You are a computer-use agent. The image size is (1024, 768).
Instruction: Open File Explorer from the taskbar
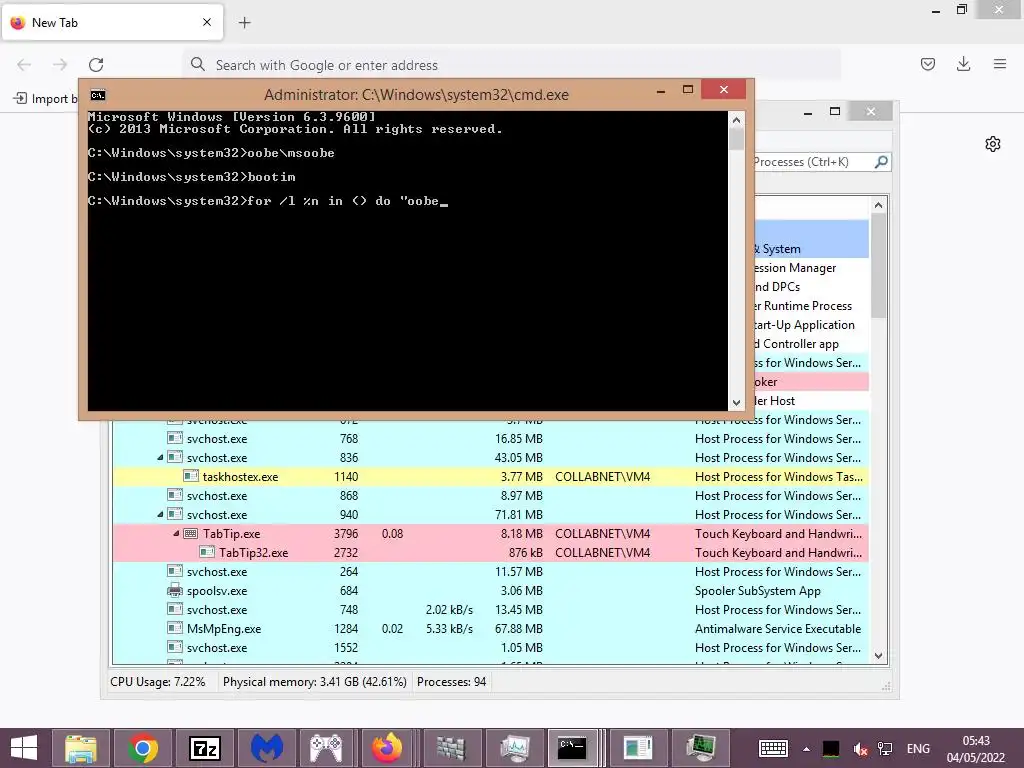pyautogui.click(x=81, y=748)
